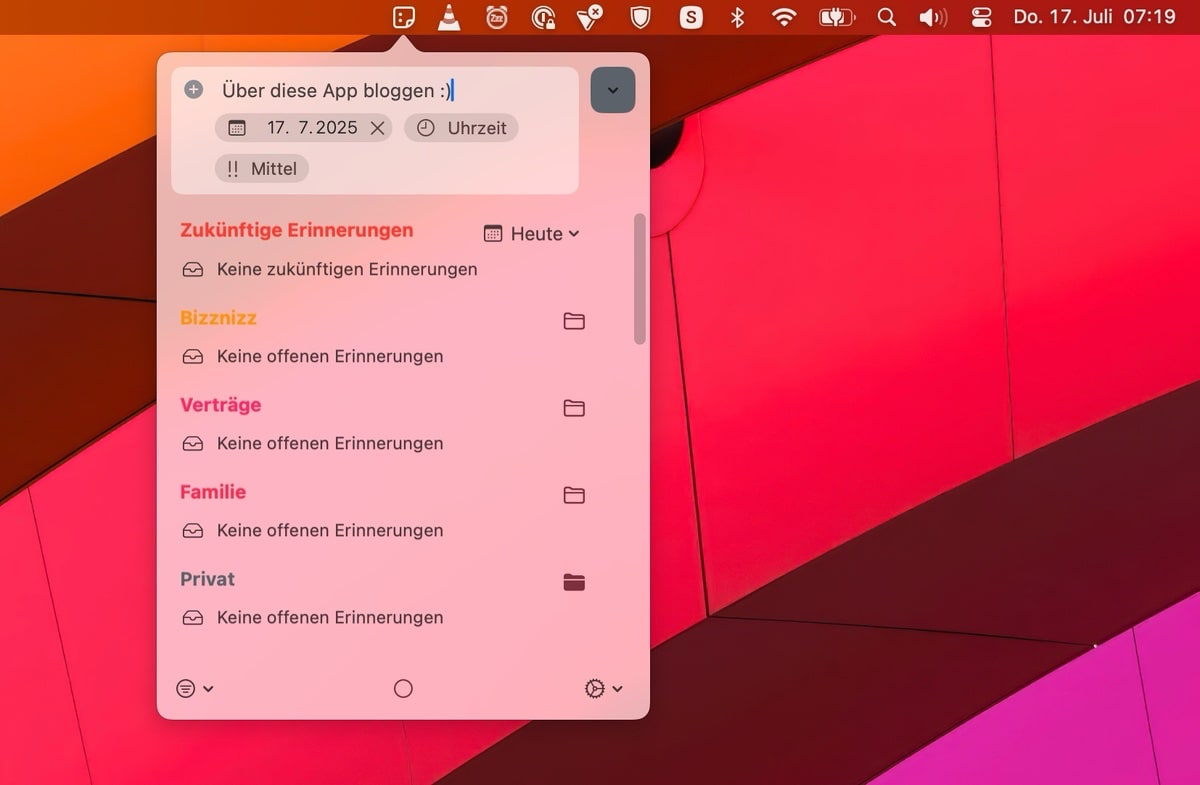1200x785 pixels.
Task: Open Control Center toggles in menu bar
Action: [x=981, y=17]
